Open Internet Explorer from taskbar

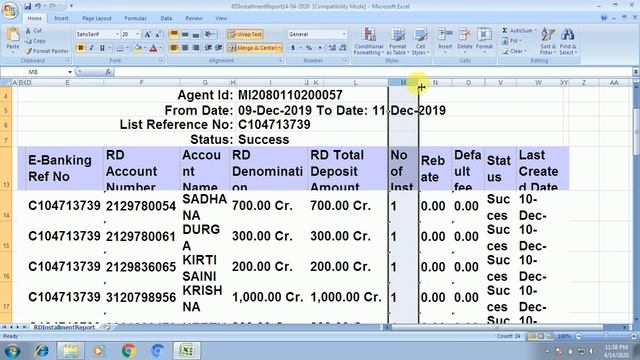42,351
